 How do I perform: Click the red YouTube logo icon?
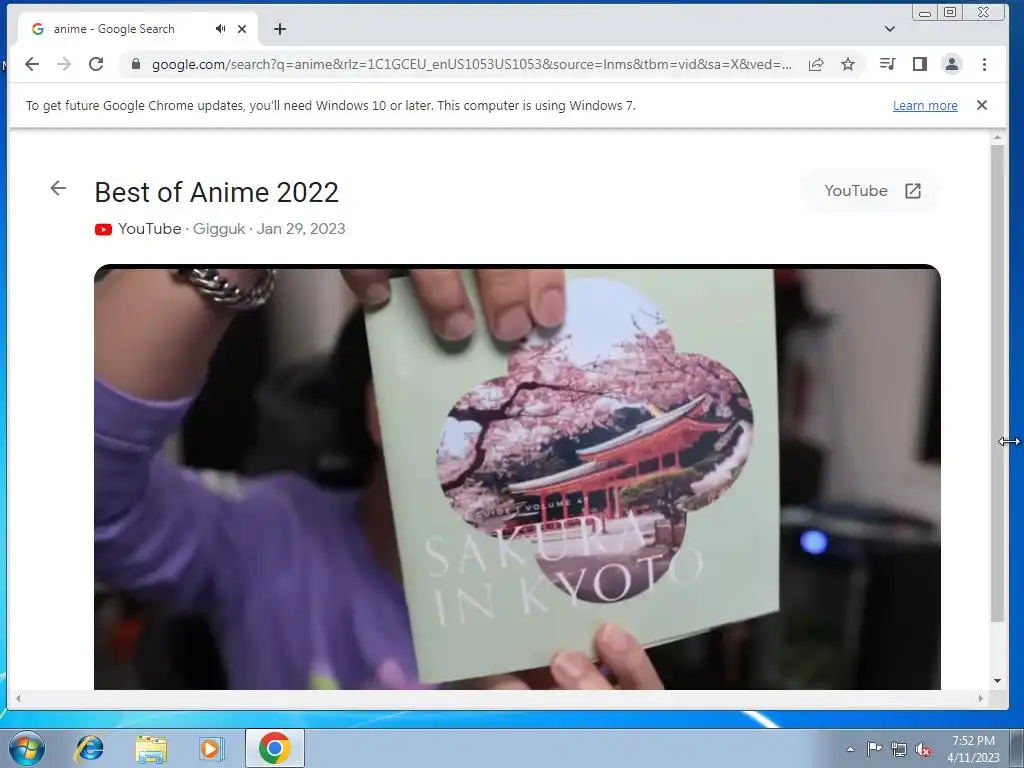tap(103, 229)
